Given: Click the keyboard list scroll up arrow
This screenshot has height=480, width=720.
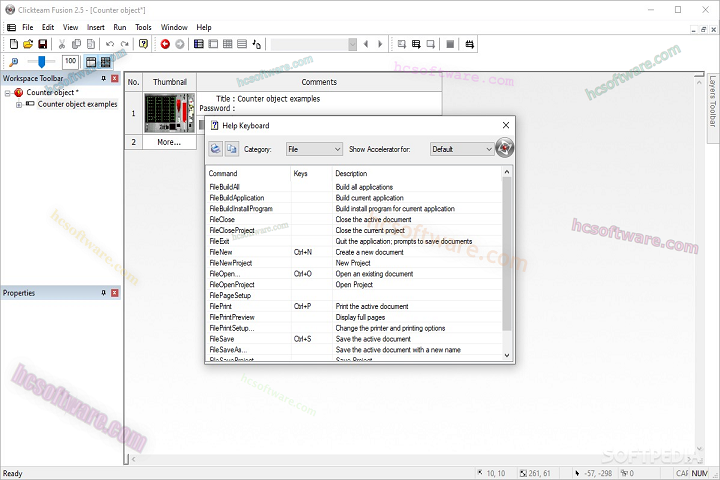Looking at the screenshot, I should click(506, 172).
